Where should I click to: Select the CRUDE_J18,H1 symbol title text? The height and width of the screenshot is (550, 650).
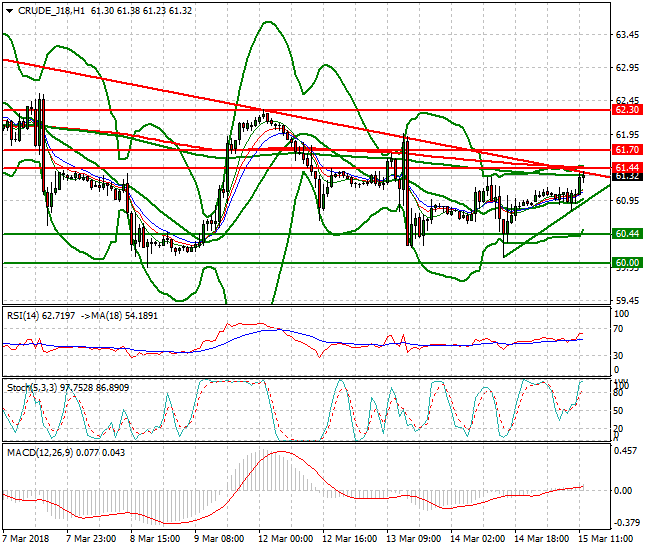tap(51, 11)
